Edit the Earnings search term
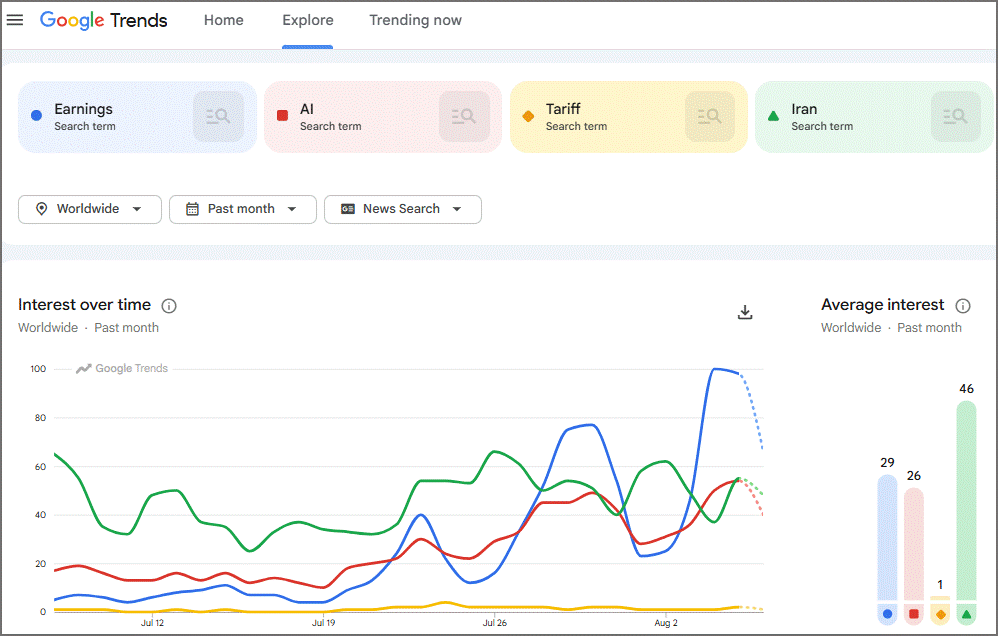Image resolution: width=998 pixels, height=636 pixels. point(83,110)
